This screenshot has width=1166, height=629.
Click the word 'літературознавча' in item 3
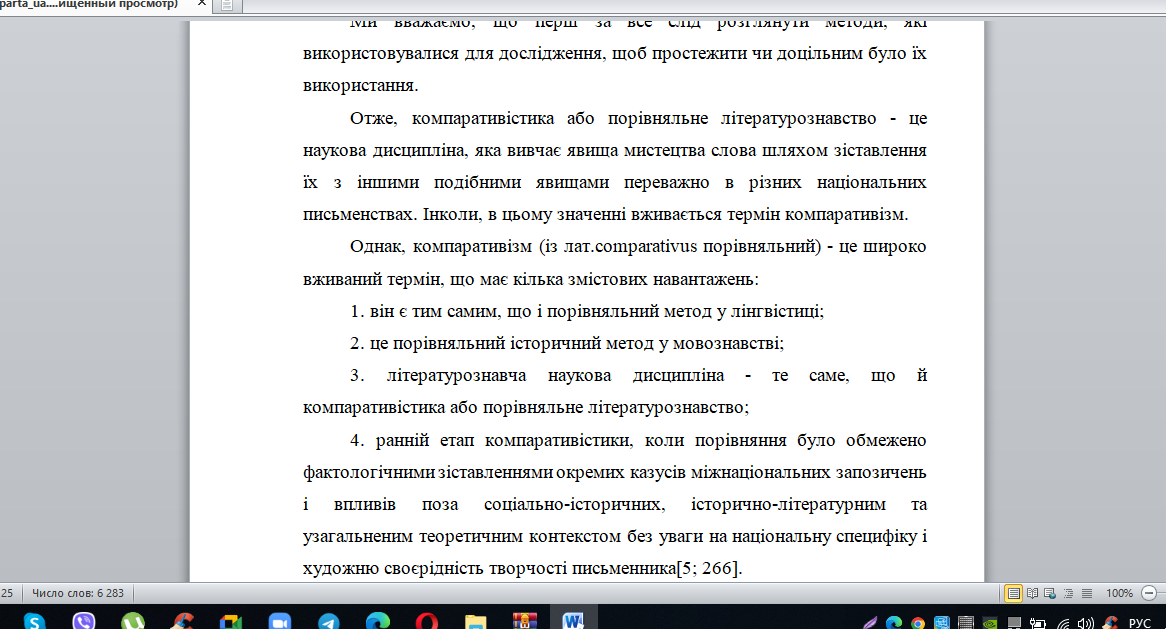pos(457,375)
